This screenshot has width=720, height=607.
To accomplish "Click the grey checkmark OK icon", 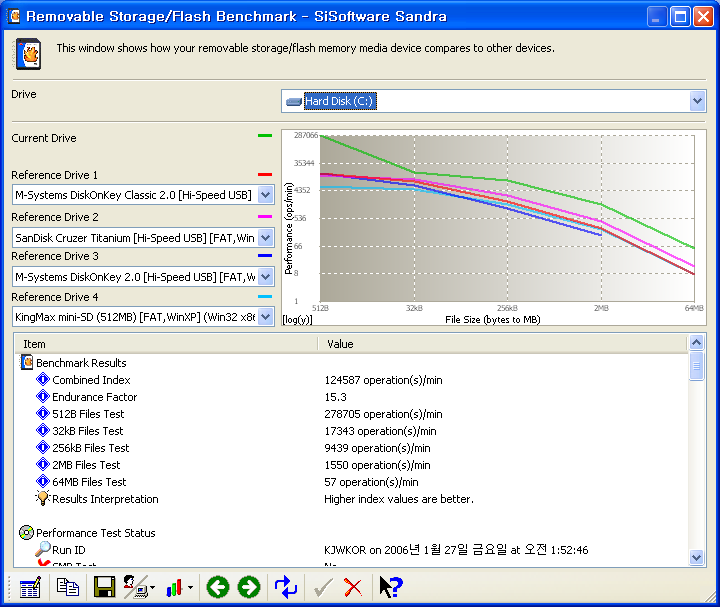I will point(323,587).
